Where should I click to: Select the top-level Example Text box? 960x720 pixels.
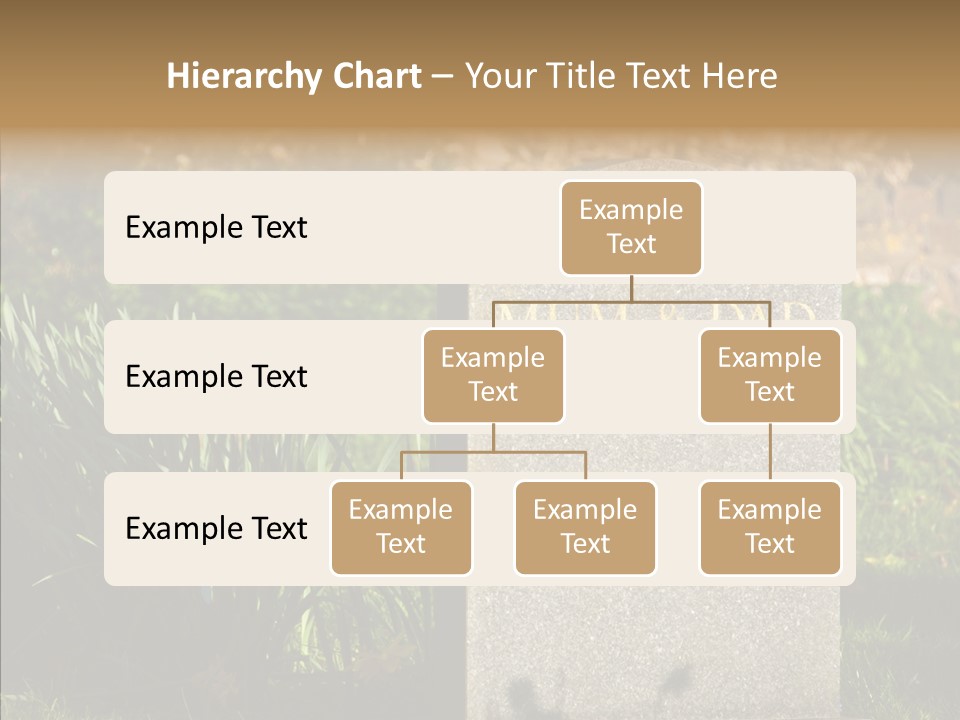(x=631, y=227)
